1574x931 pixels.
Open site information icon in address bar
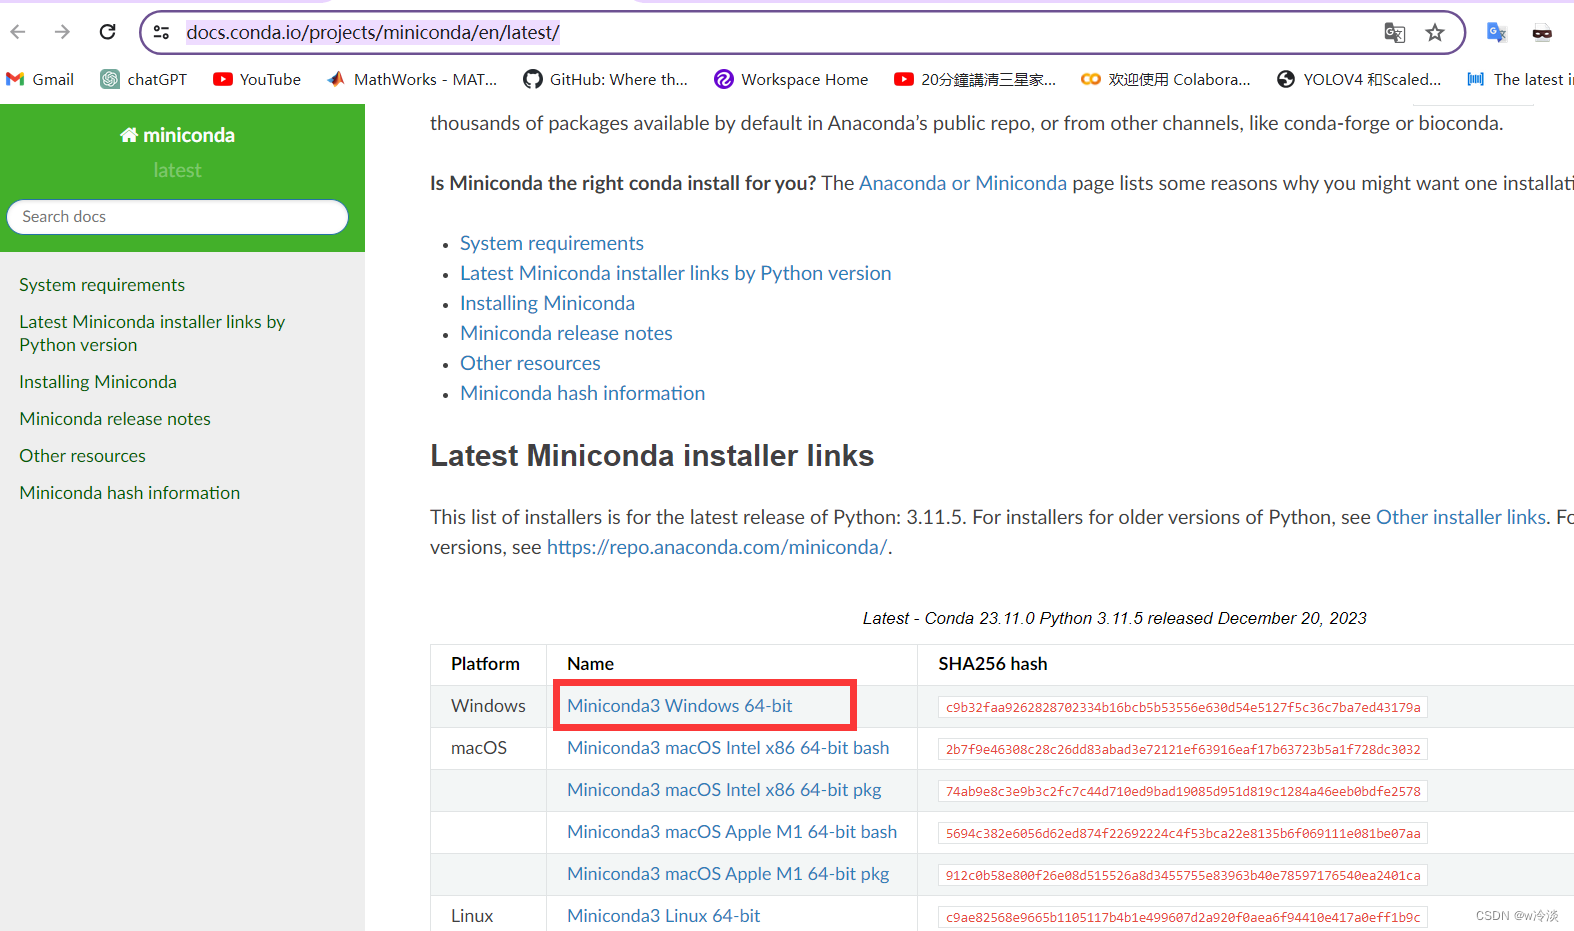point(161,32)
